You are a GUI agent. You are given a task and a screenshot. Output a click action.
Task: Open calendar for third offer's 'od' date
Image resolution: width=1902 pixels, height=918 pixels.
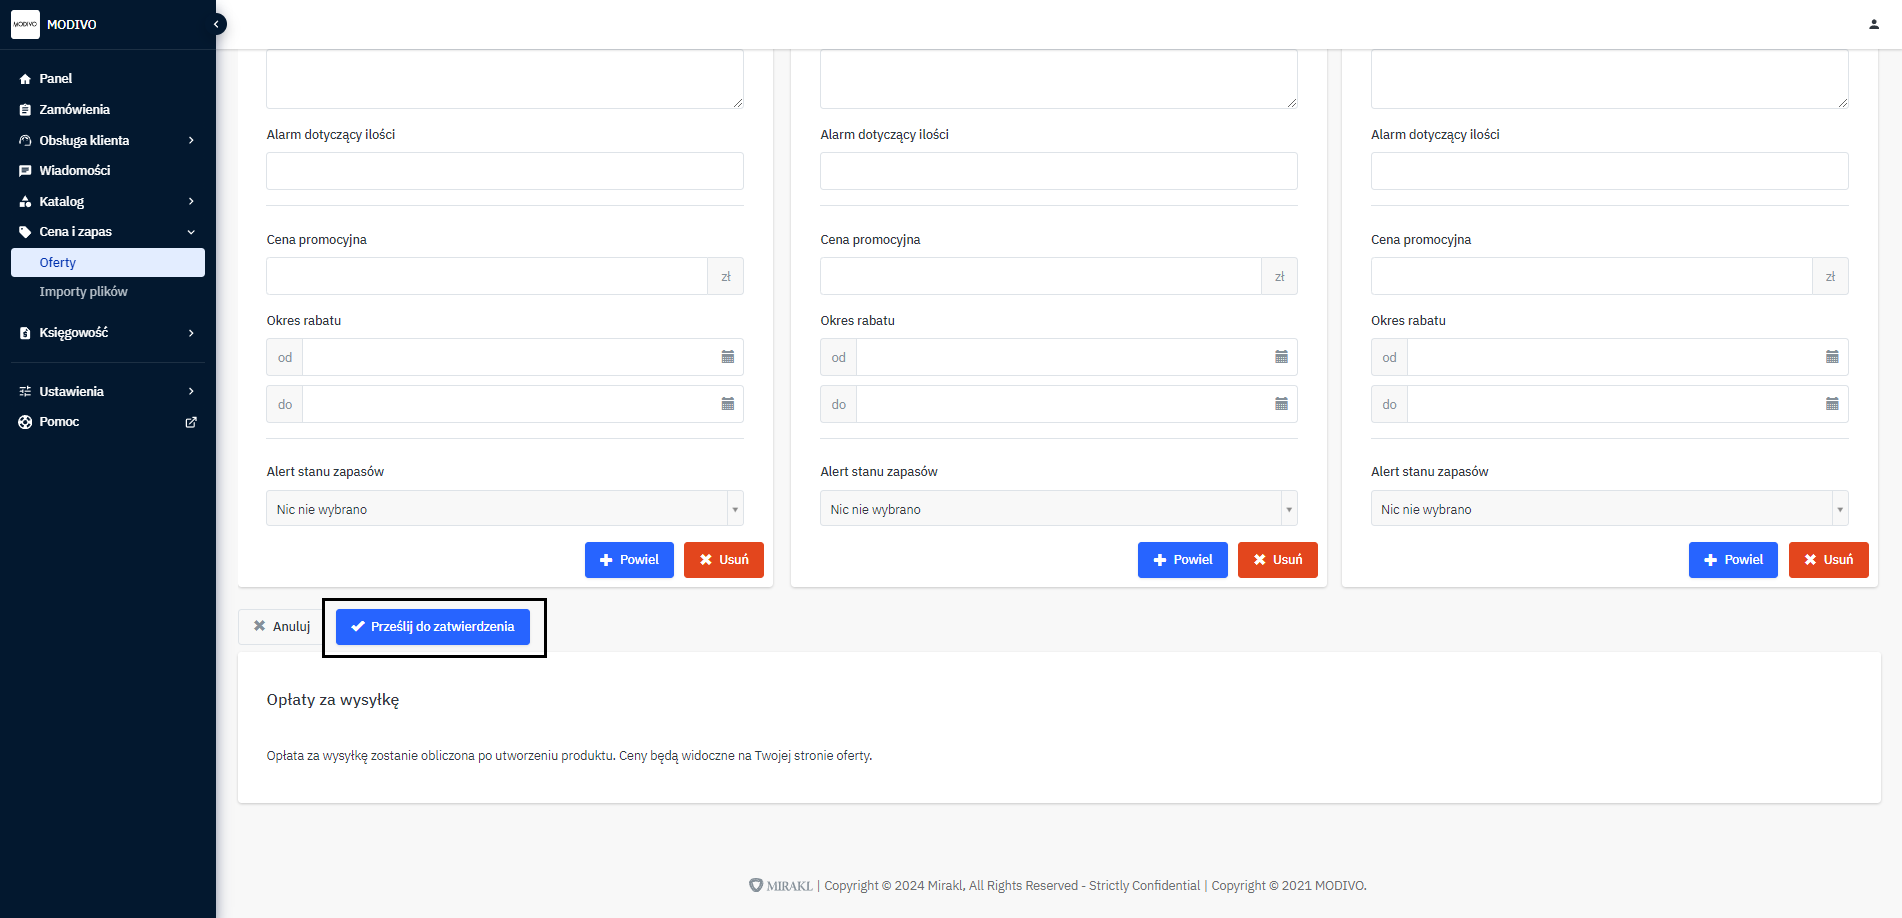[x=1831, y=357]
